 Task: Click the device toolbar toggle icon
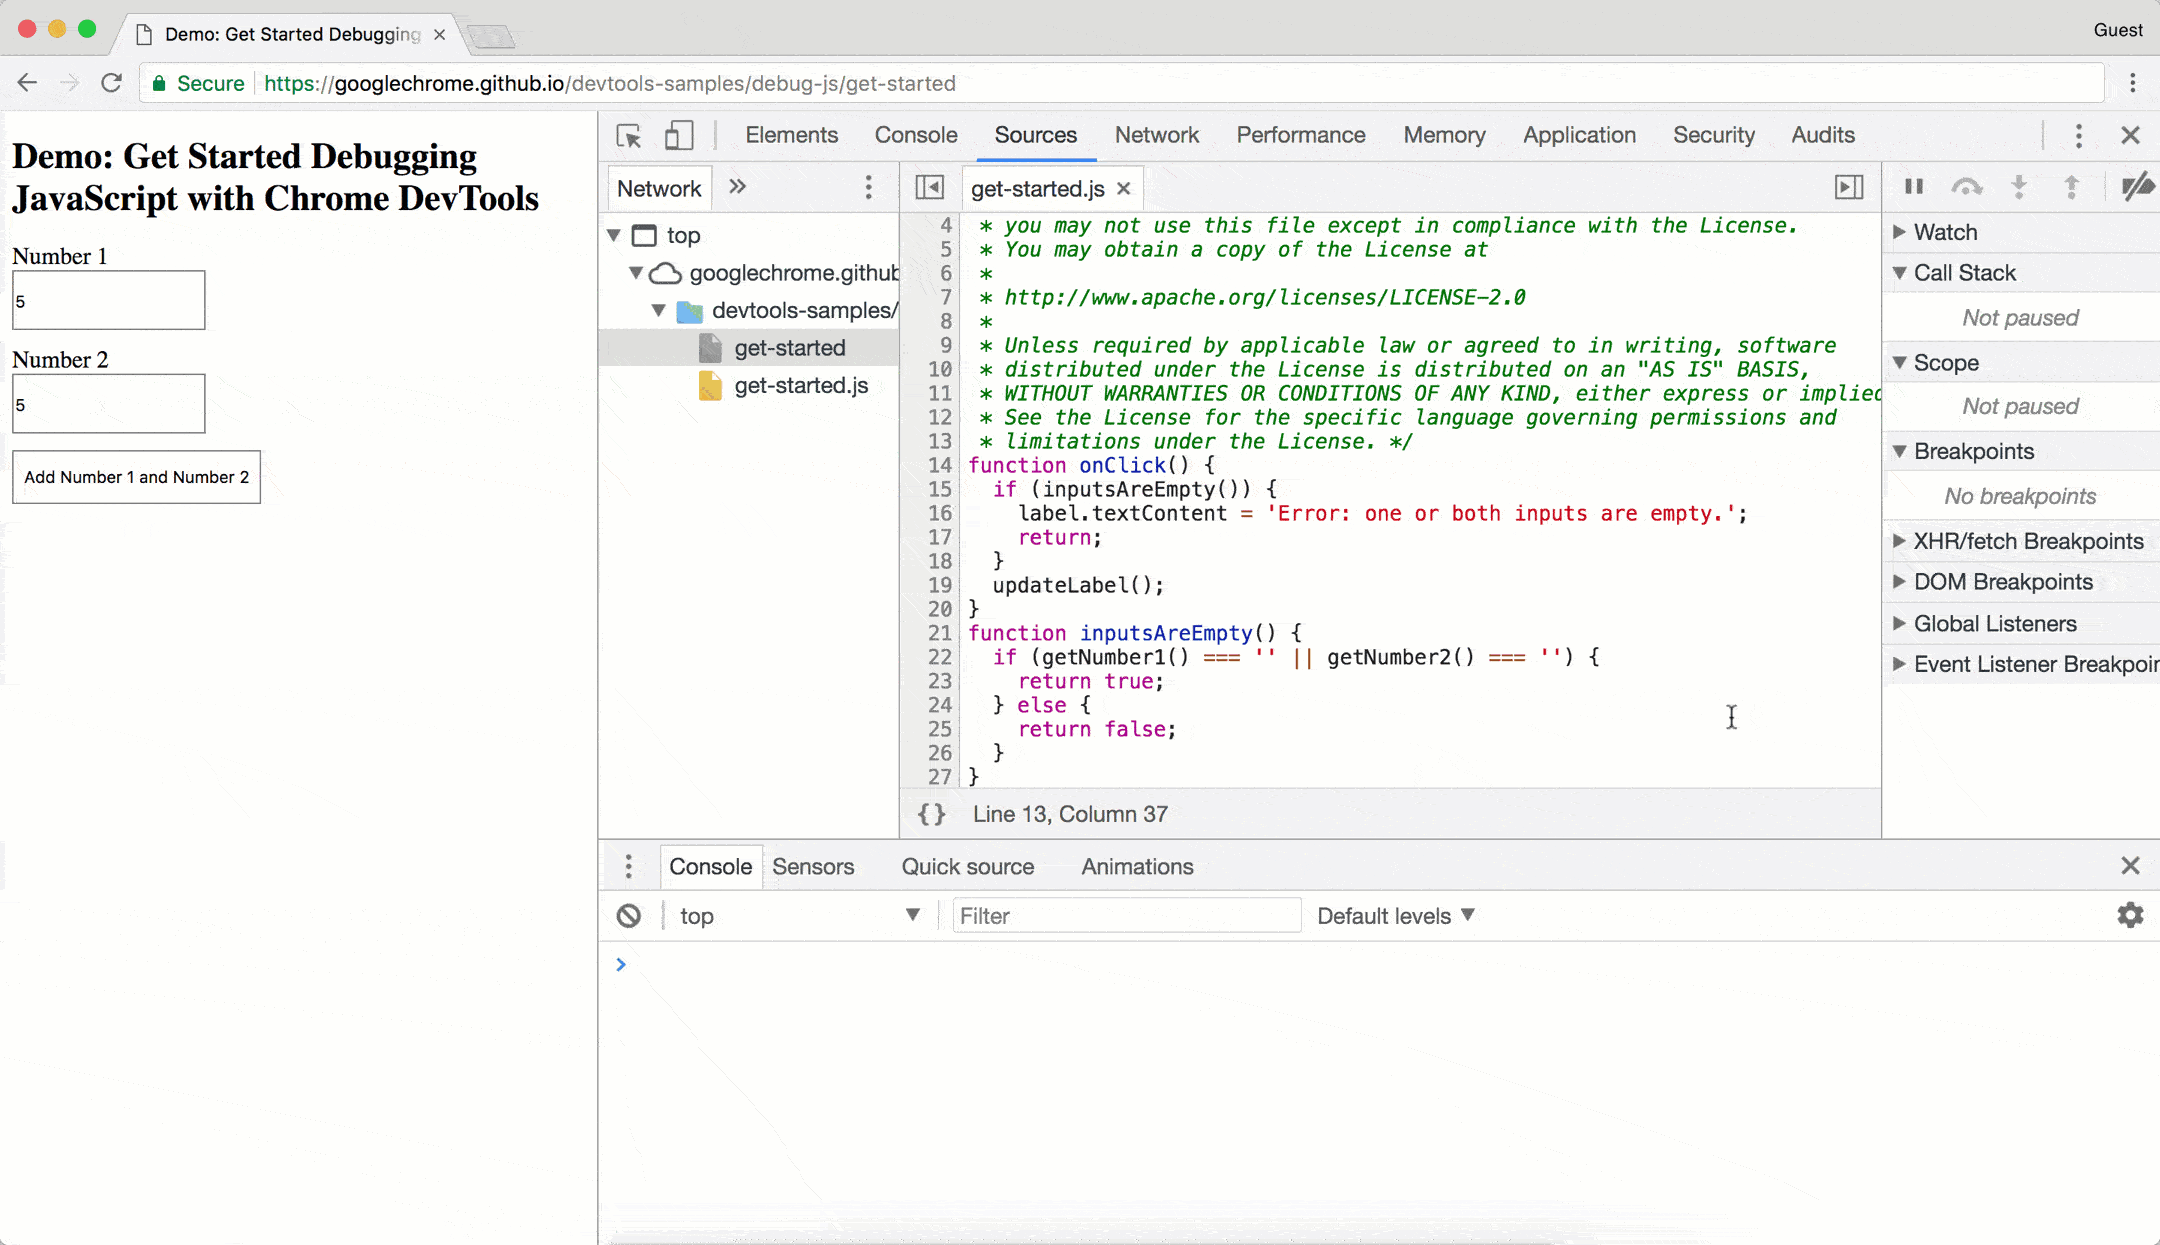[676, 135]
